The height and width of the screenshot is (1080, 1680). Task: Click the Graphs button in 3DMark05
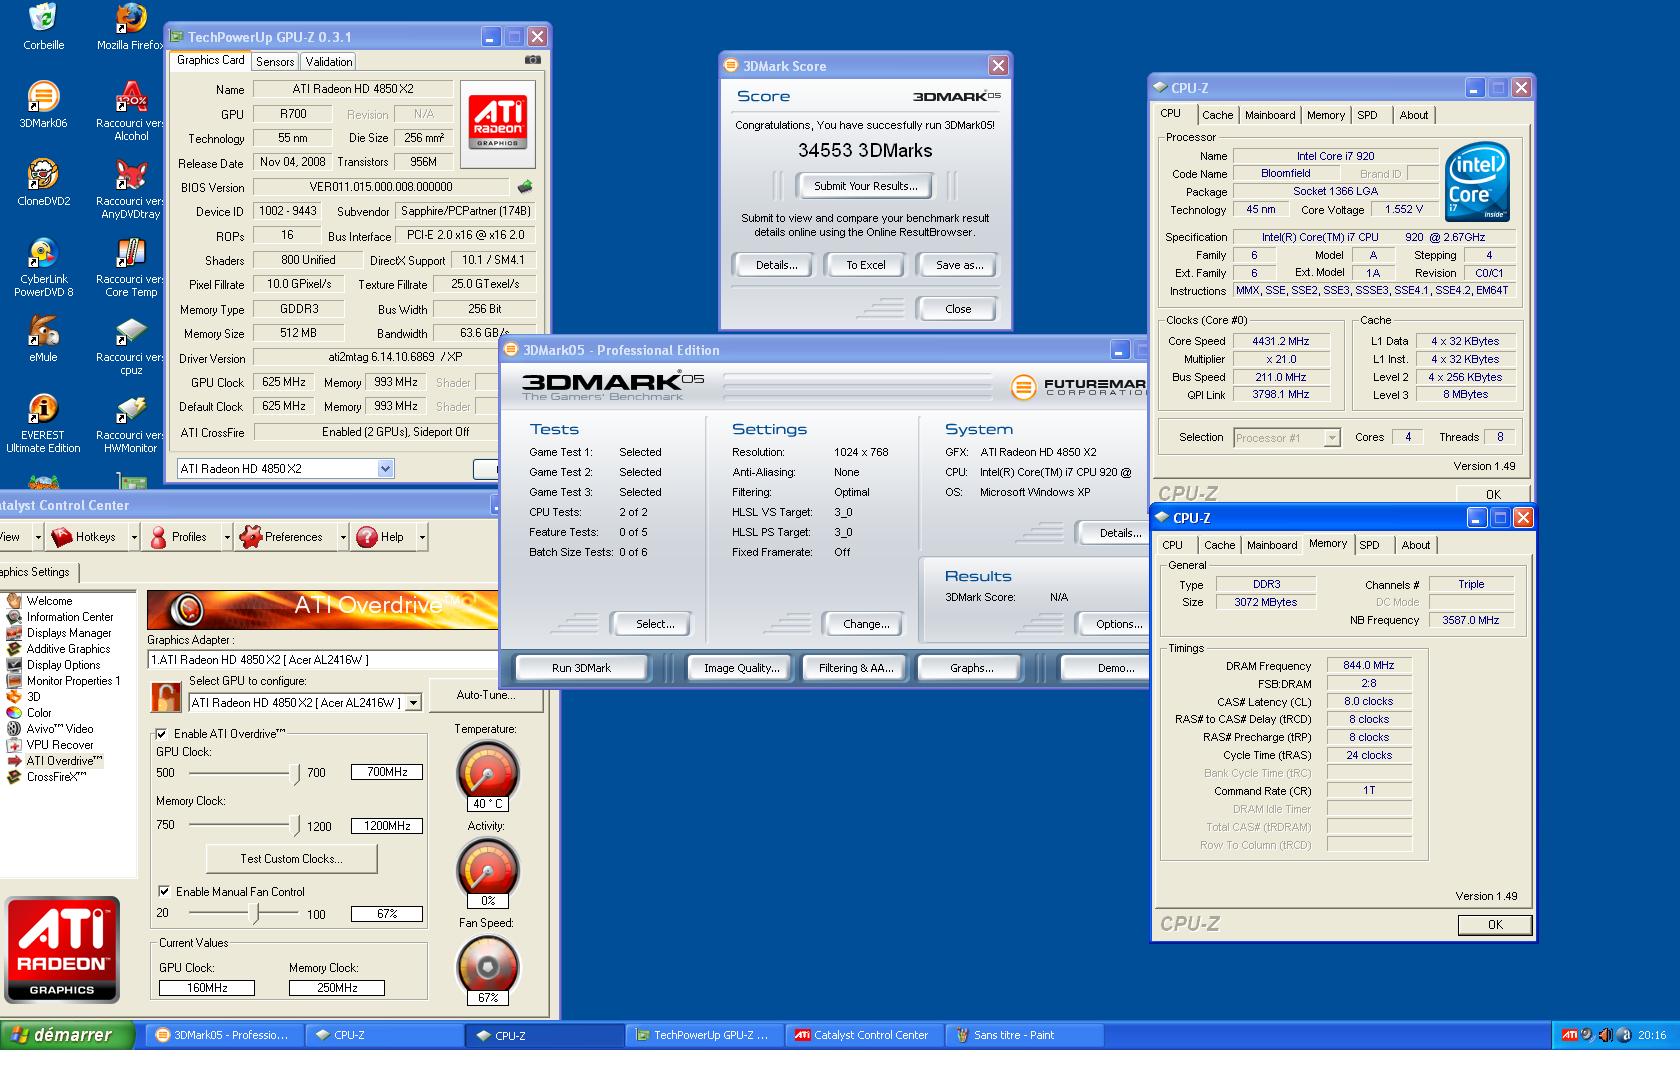point(971,668)
